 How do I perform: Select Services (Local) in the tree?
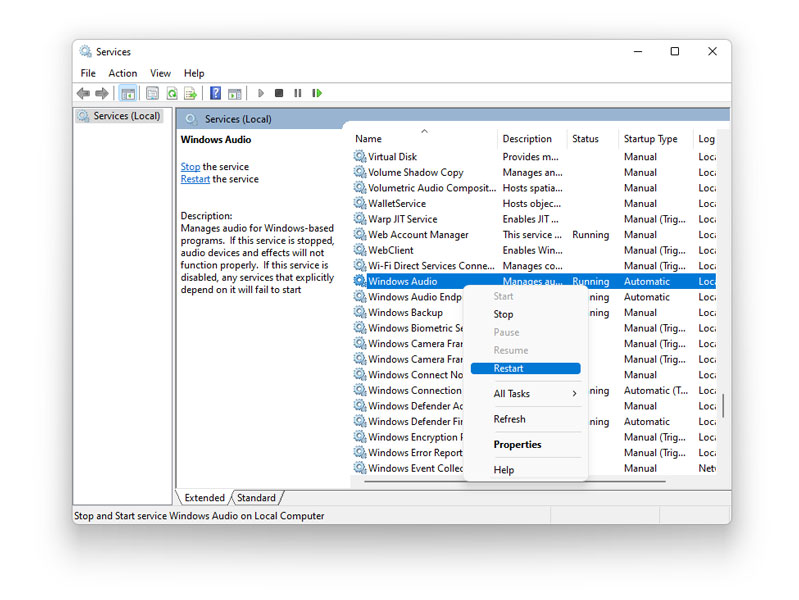[120, 116]
